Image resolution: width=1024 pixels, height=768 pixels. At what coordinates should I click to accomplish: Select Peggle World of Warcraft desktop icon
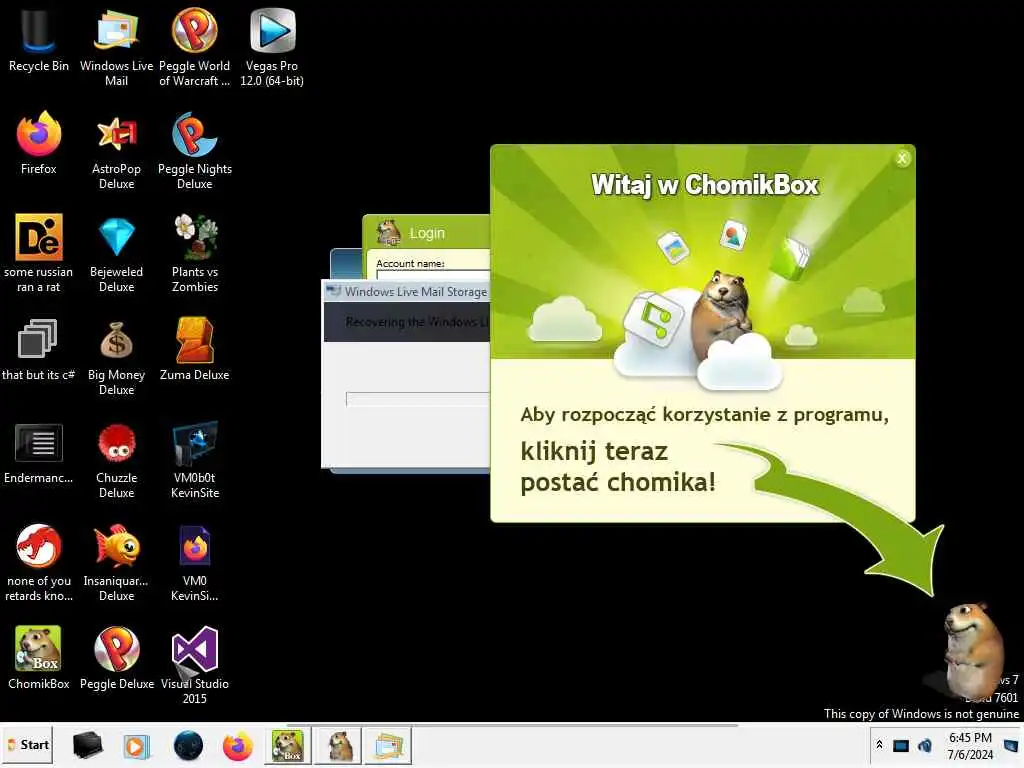pos(195,47)
